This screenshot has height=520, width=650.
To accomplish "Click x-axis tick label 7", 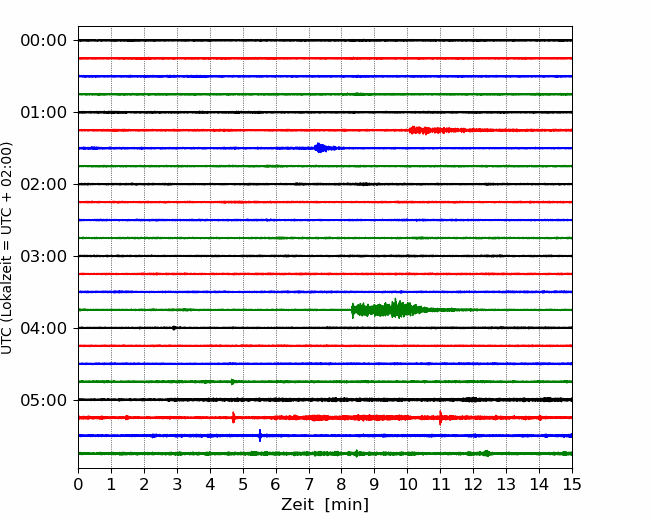I will tap(309, 484).
